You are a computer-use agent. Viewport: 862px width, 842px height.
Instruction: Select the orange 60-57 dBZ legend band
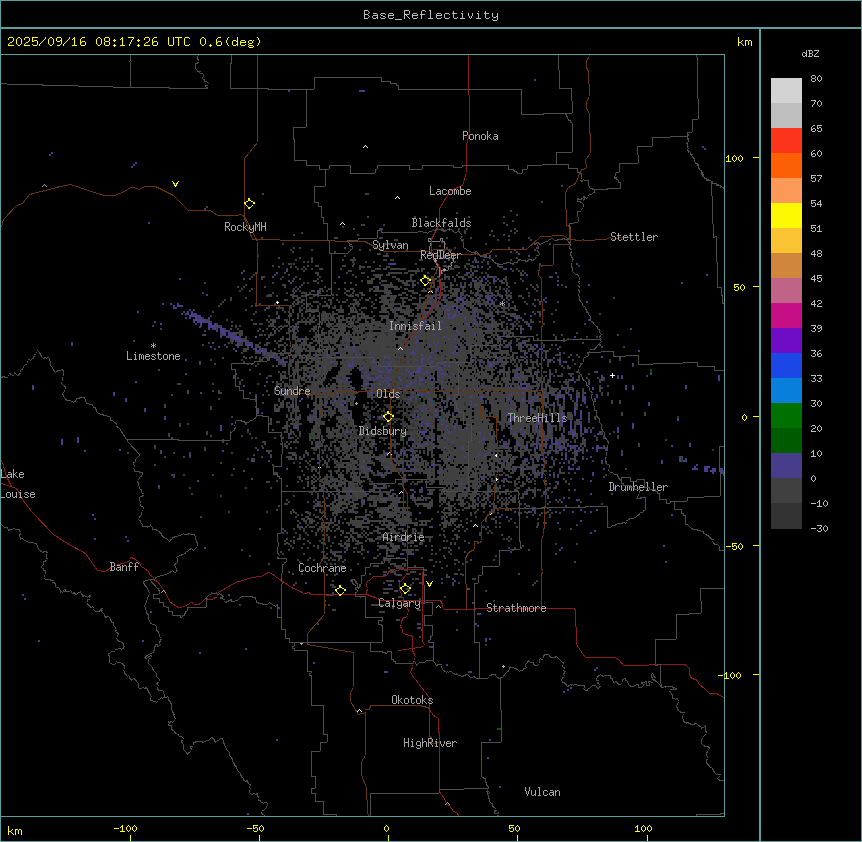click(786, 165)
